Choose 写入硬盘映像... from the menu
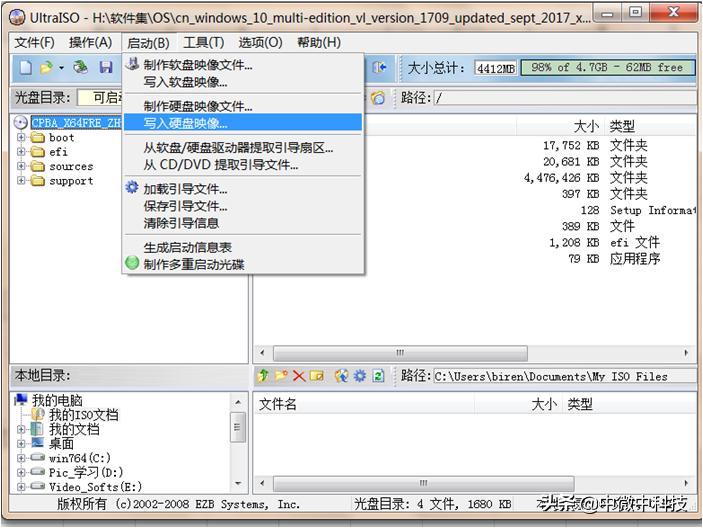The height and width of the screenshot is (528, 703). pos(243,122)
